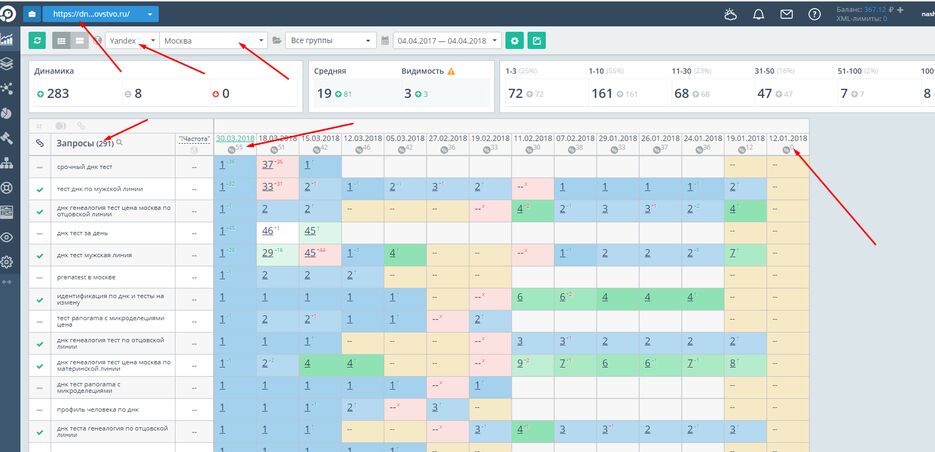Image resolution: width=935 pixels, height=452 pixels.
Task: Open the notifications bell
Action: pos(759,15)
